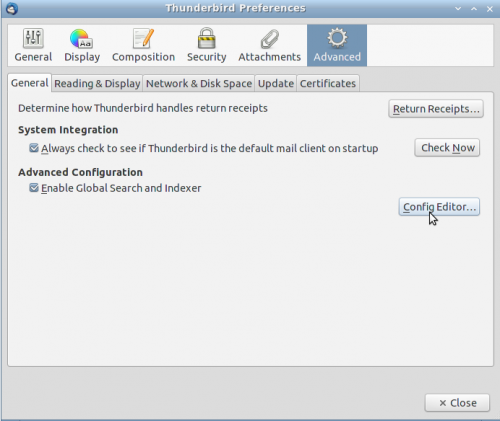This screenshot has height=421, width=500.
Task: Click the Check Now button
Action: click(447, 148)
